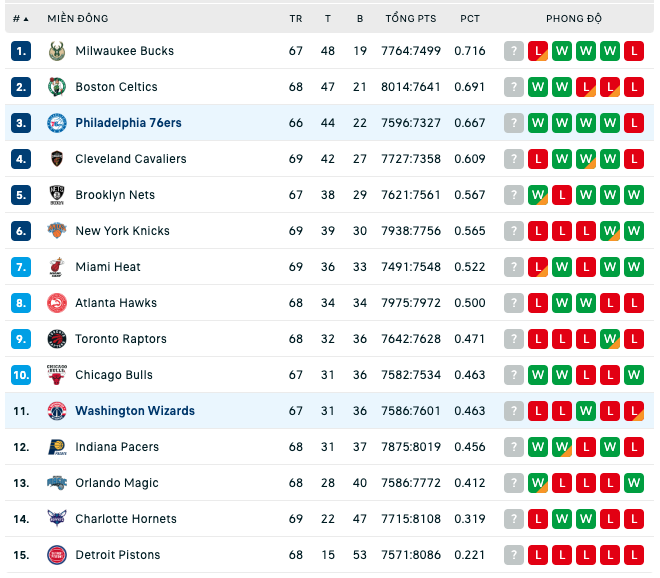Click the Chicago Bulls team logo

tap(57, 375)
